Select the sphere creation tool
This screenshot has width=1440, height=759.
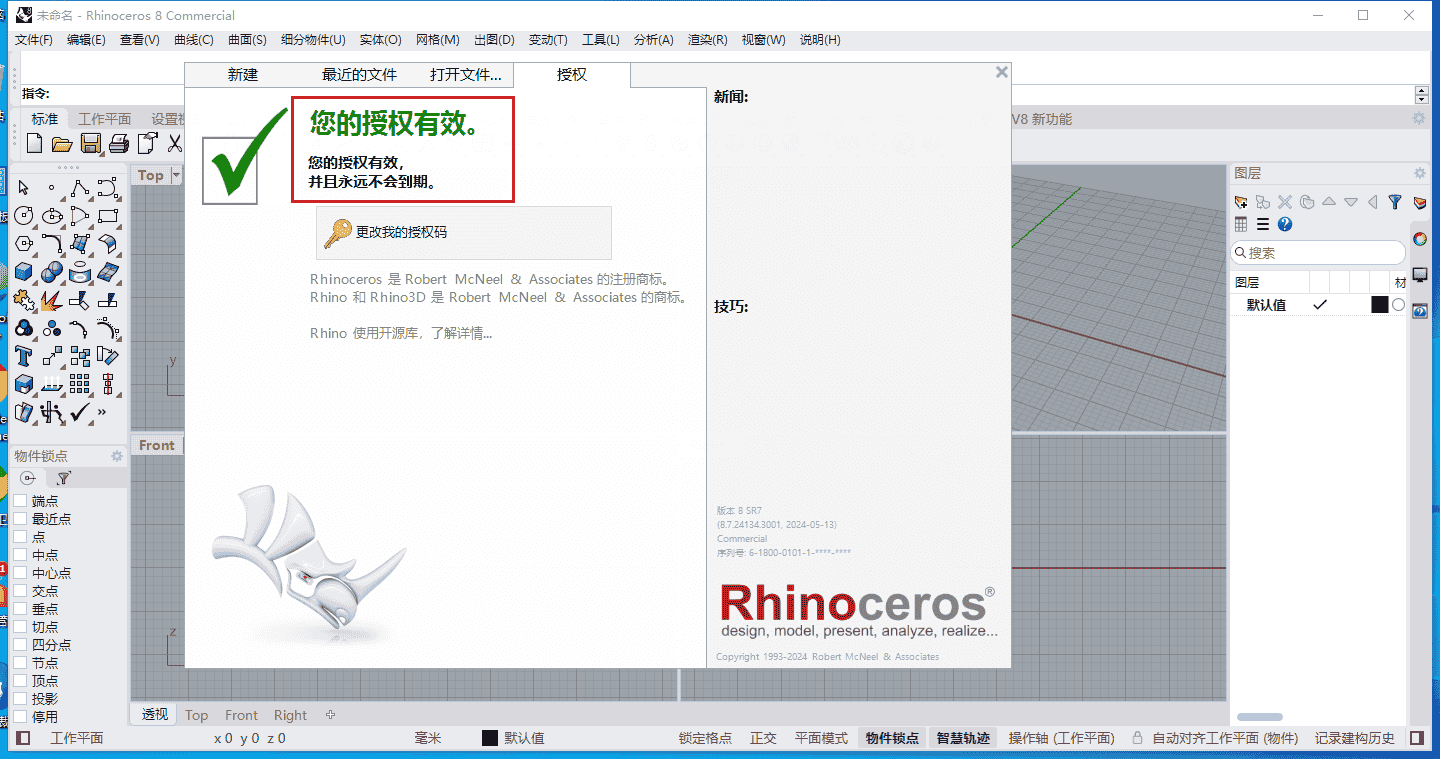(51, 271)
